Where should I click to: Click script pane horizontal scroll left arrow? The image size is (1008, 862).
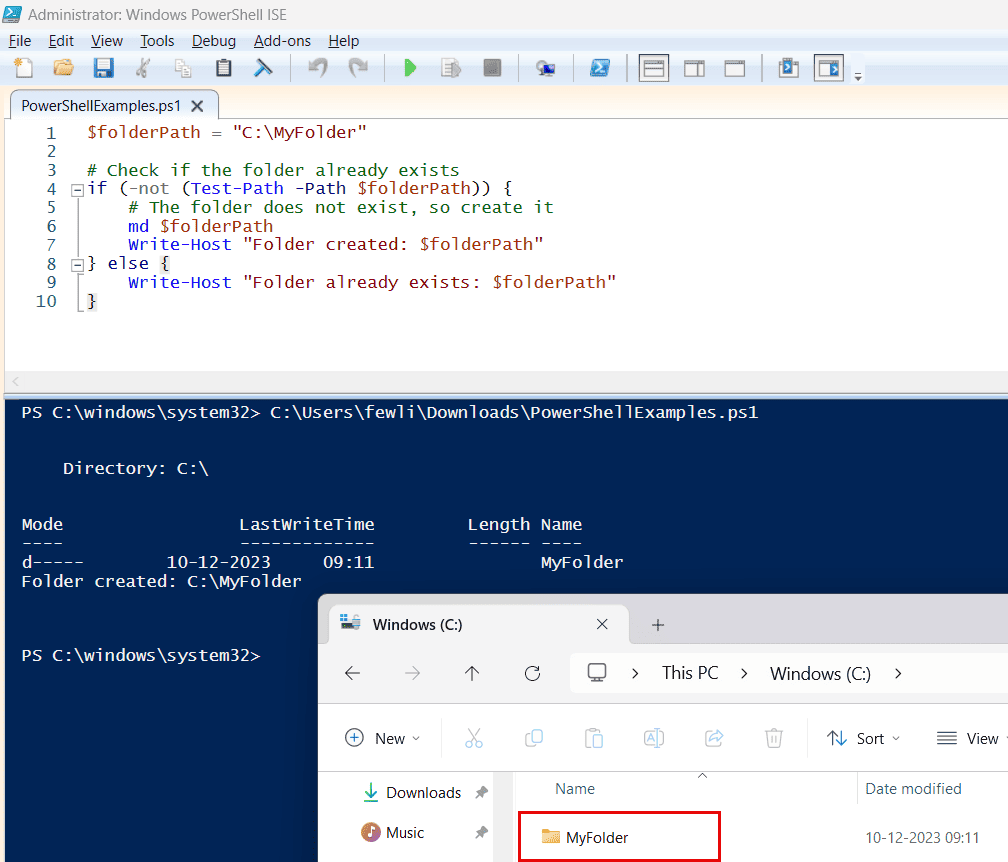coord(15,381)
